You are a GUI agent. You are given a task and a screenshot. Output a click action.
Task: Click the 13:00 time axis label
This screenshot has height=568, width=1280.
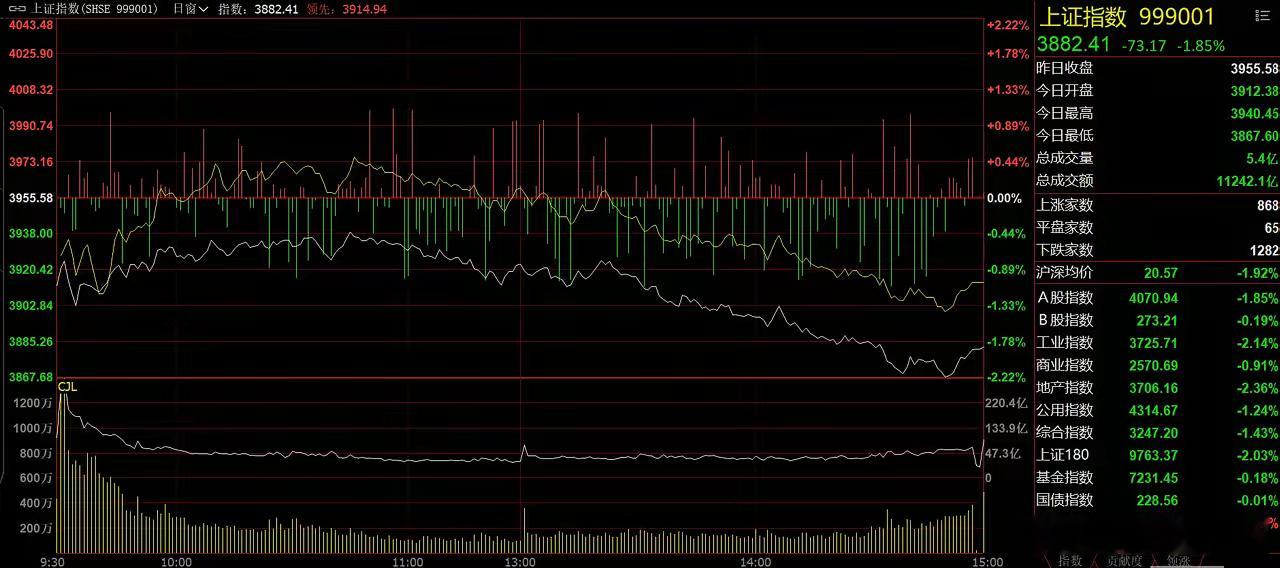[x=522, y=561]
